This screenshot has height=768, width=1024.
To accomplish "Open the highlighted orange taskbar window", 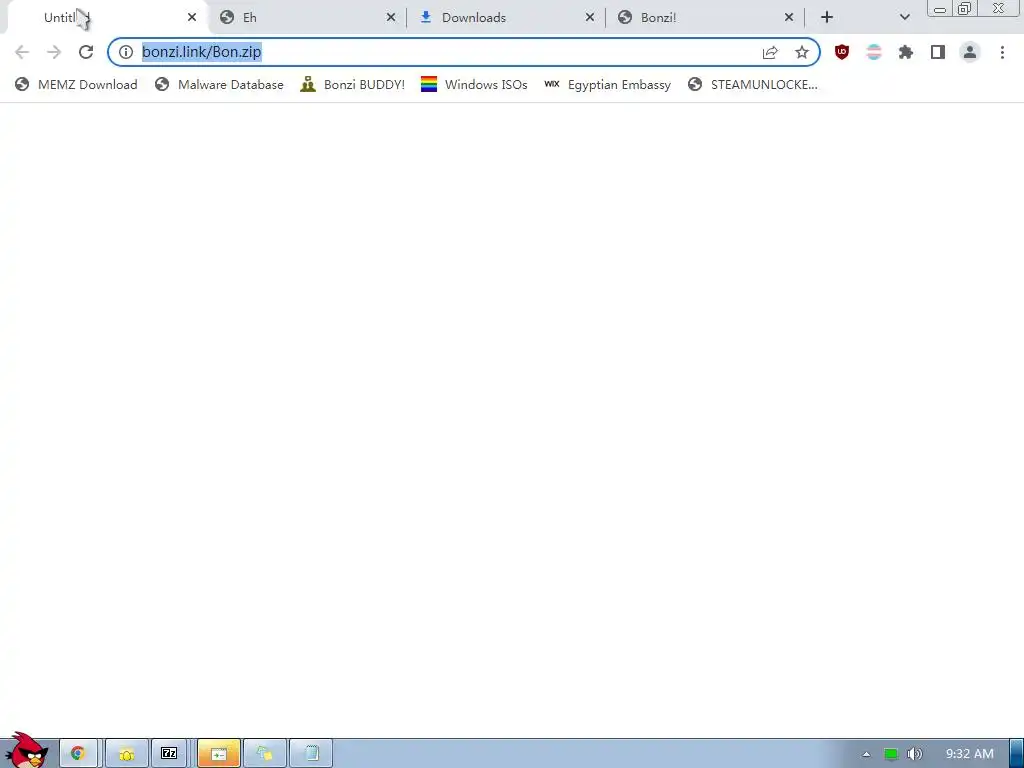I will 219,754.
